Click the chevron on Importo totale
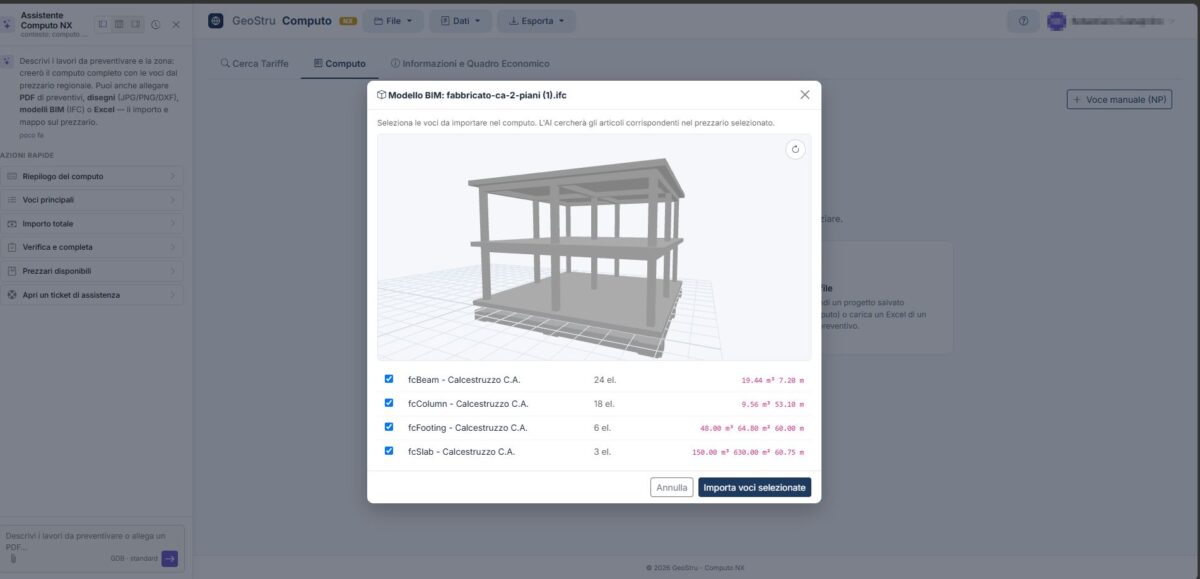The width and height of the screenshot is (1200, 579). (173, 224)
